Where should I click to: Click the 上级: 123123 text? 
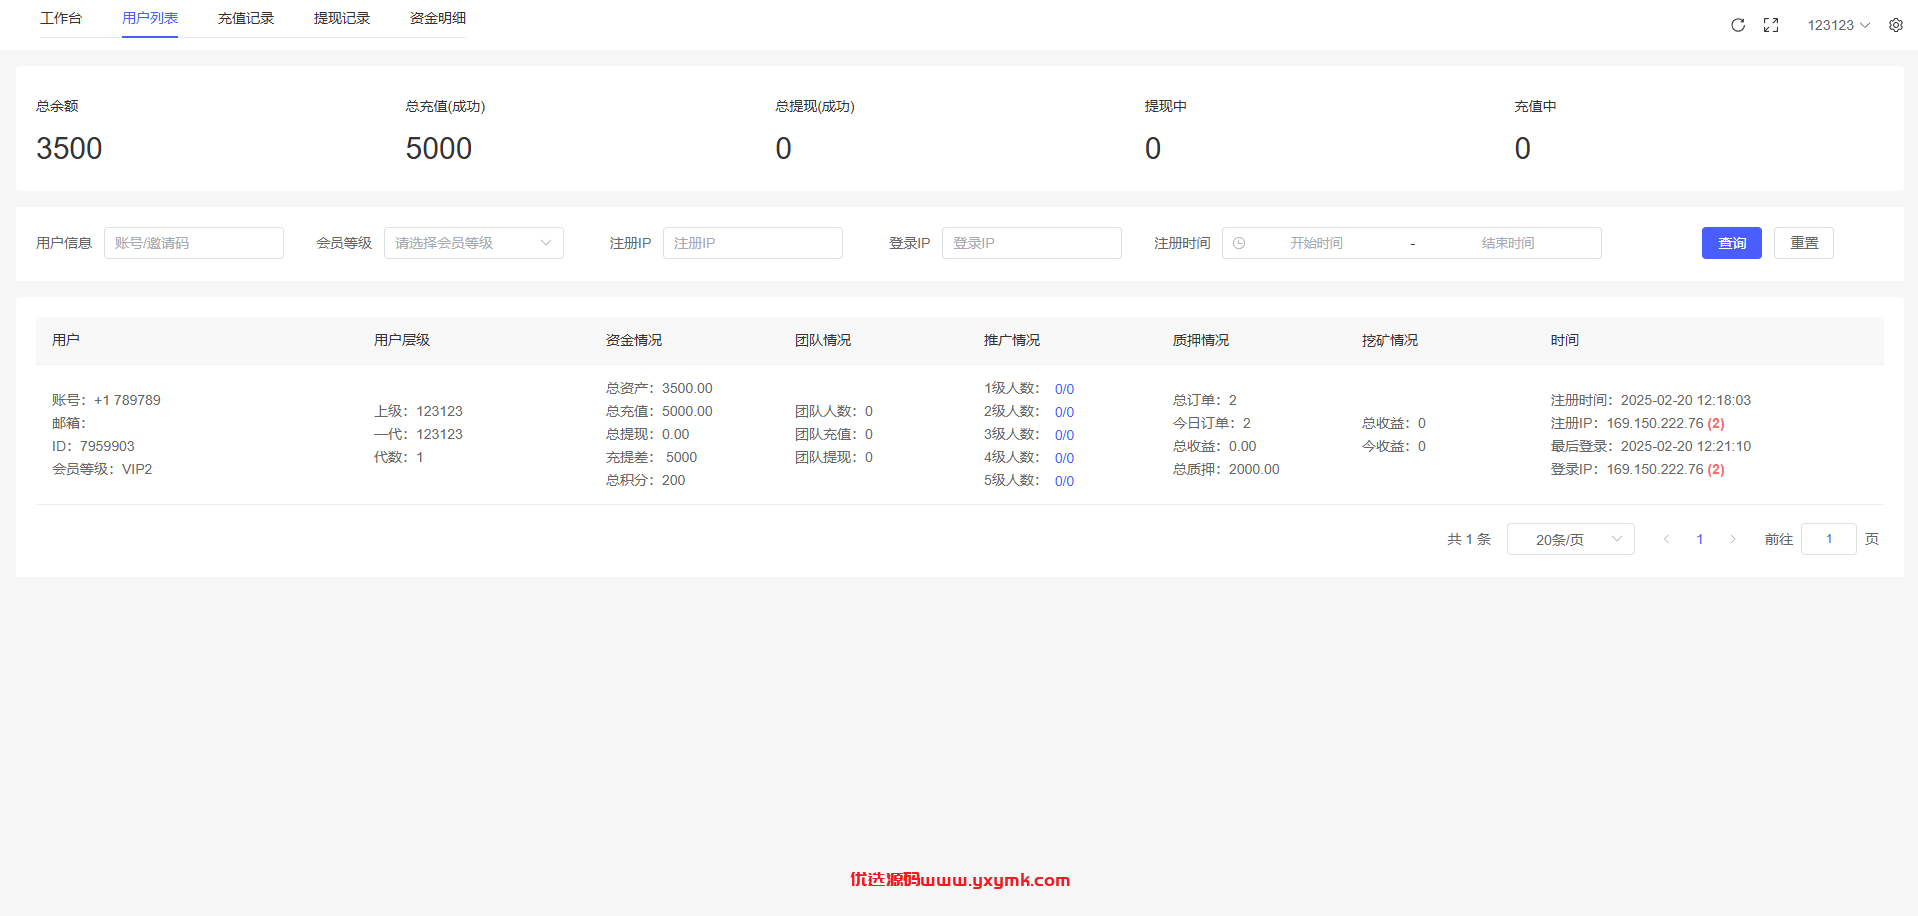418,411
